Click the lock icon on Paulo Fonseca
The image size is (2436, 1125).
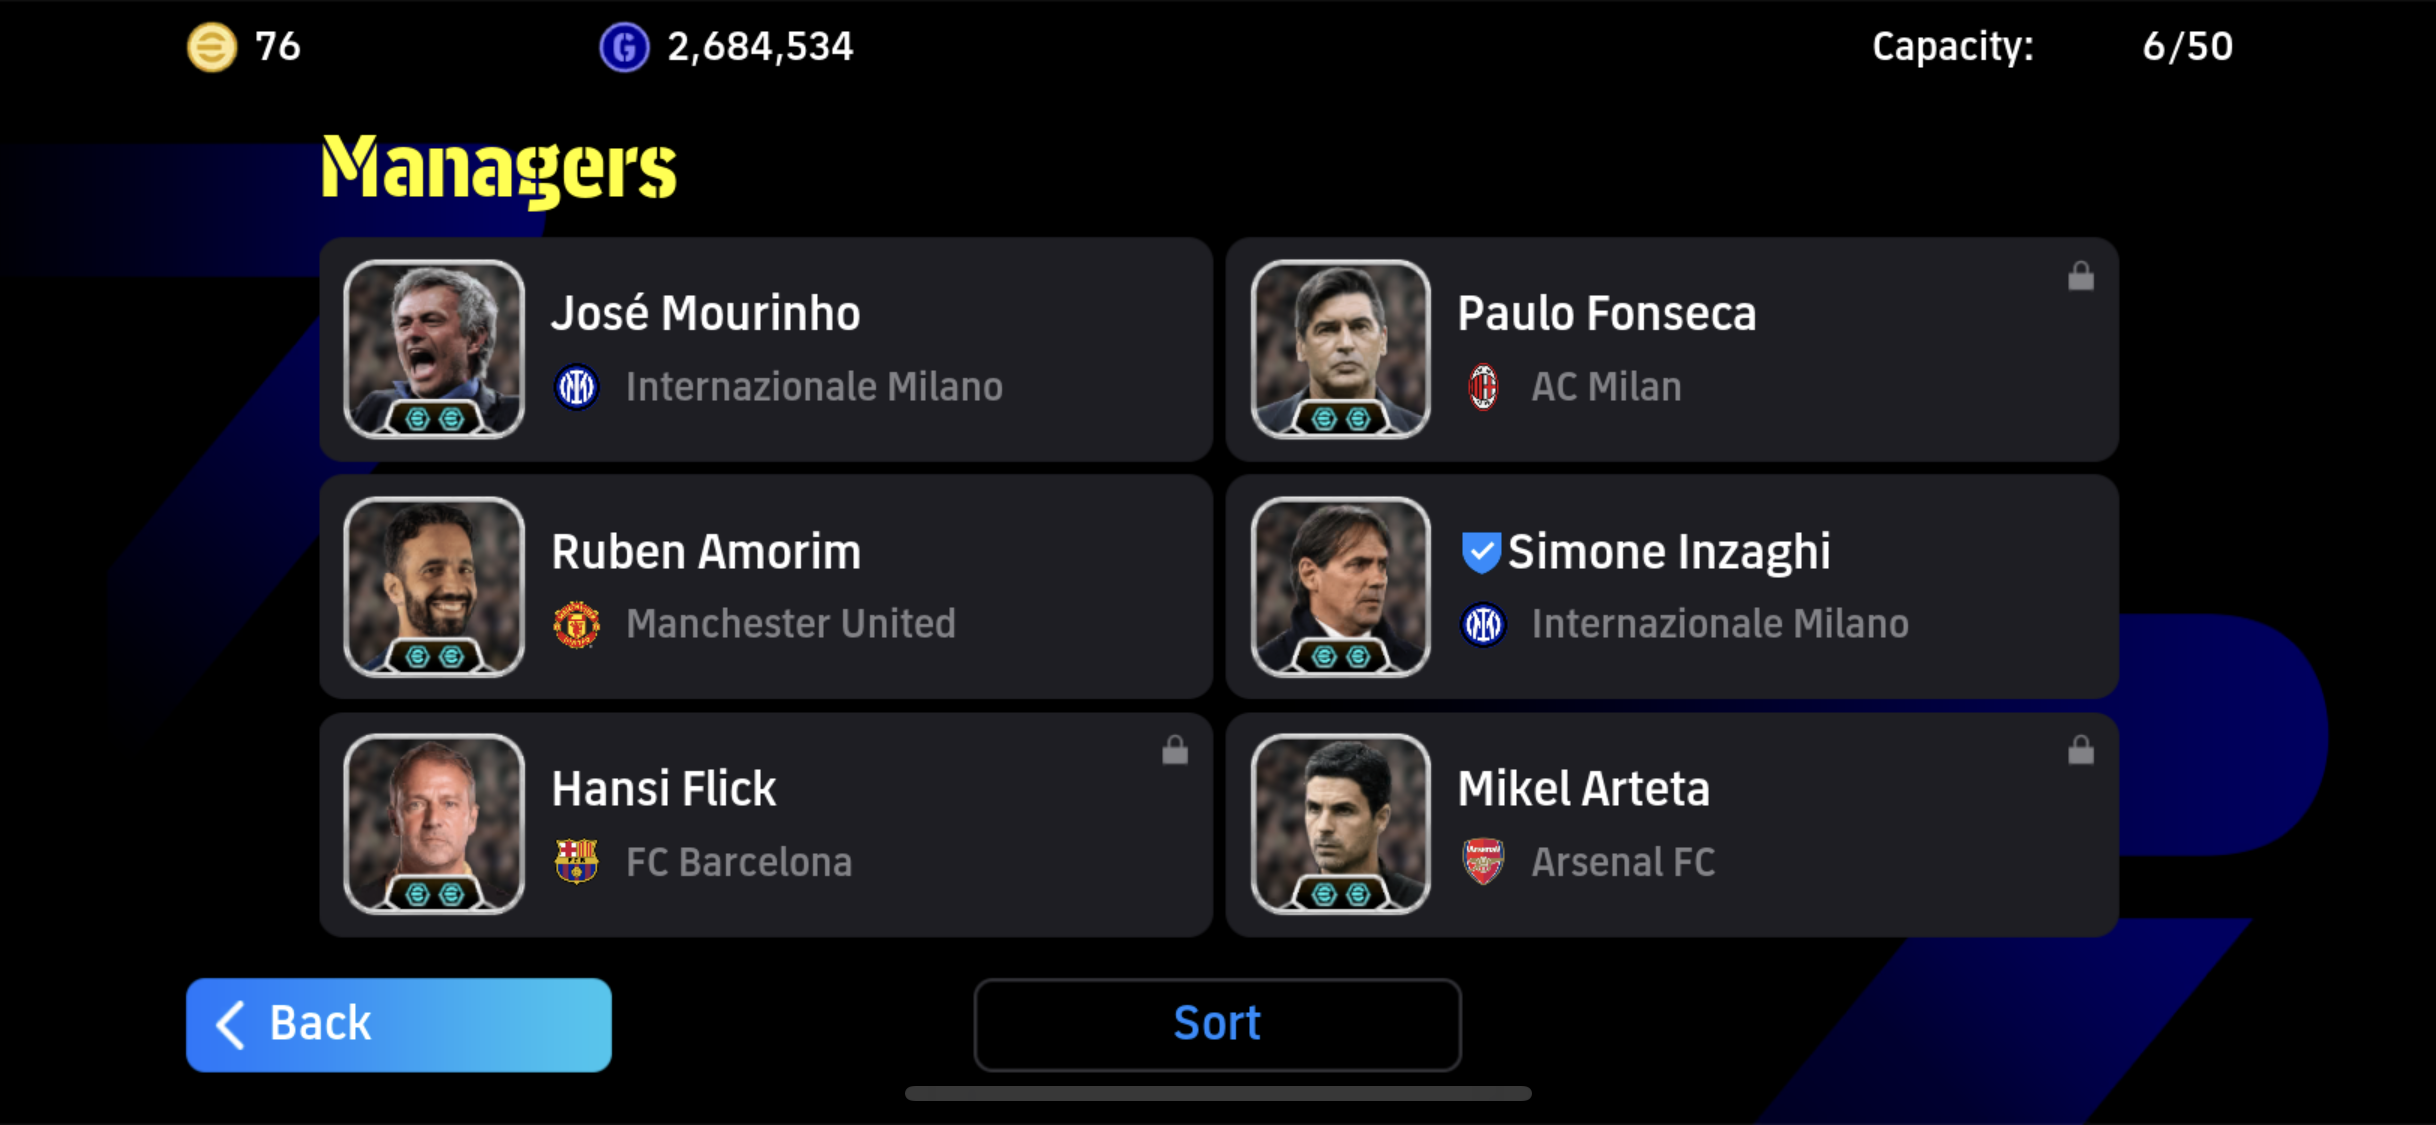(2081, 277)
